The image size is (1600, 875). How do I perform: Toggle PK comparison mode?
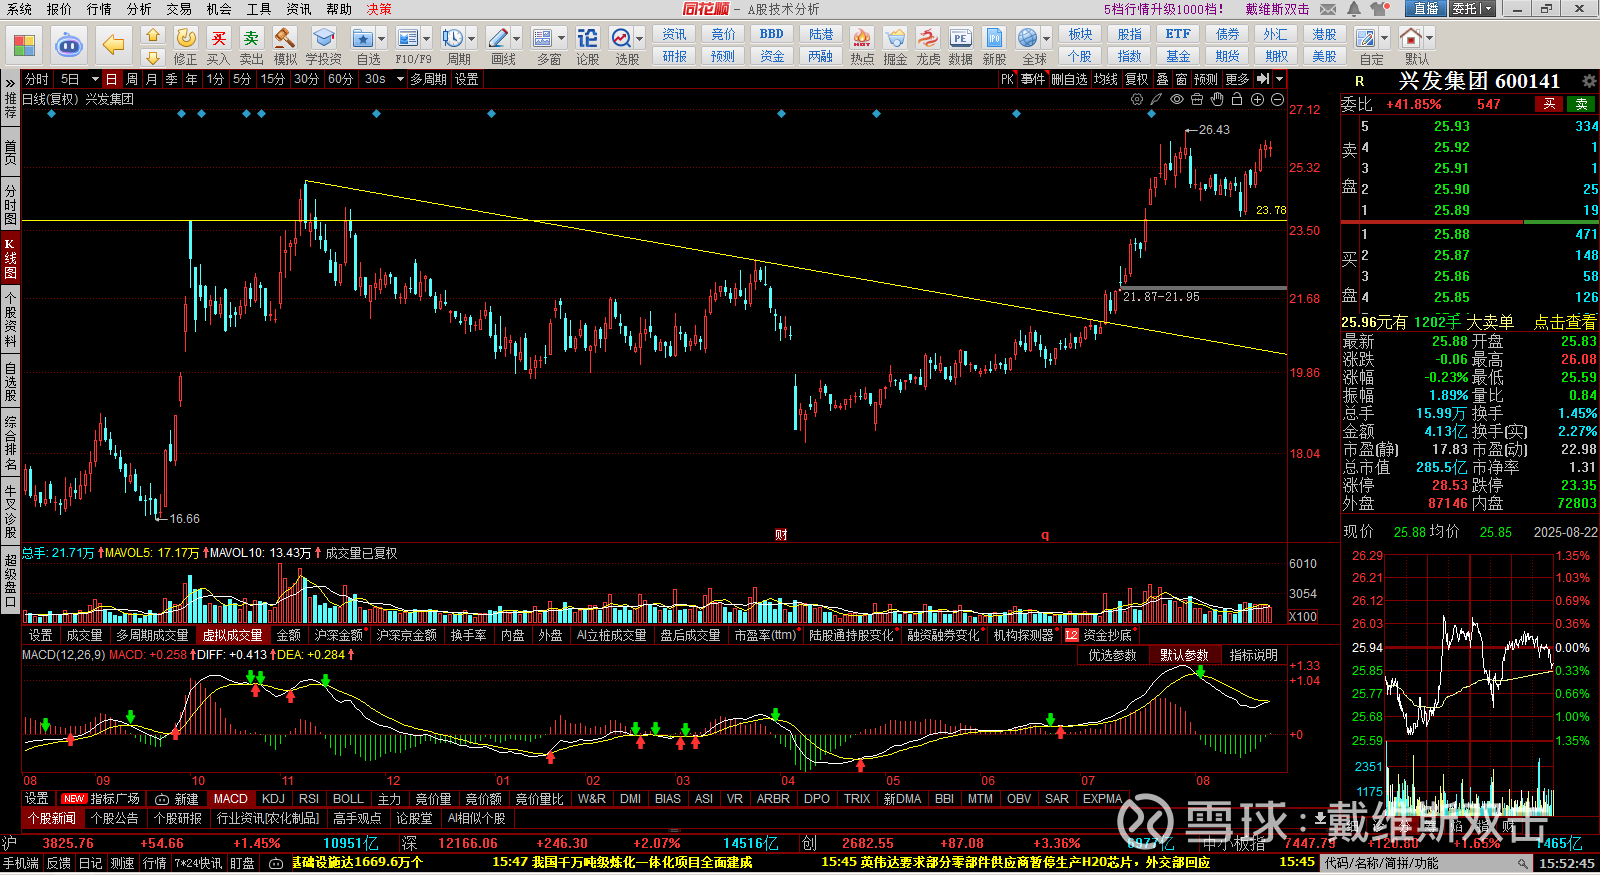coord(1007,79)
